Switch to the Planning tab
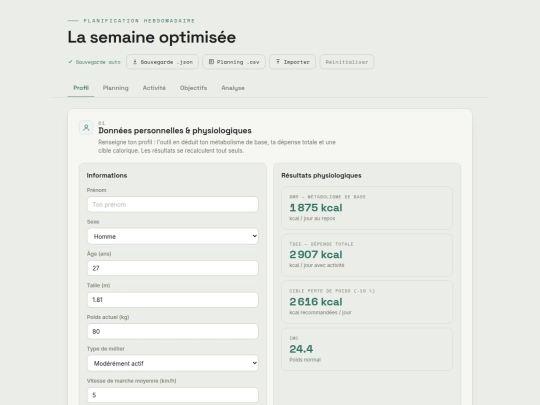Screen dimensions: 540x405 pyautogui.click(x=115, y=88)
